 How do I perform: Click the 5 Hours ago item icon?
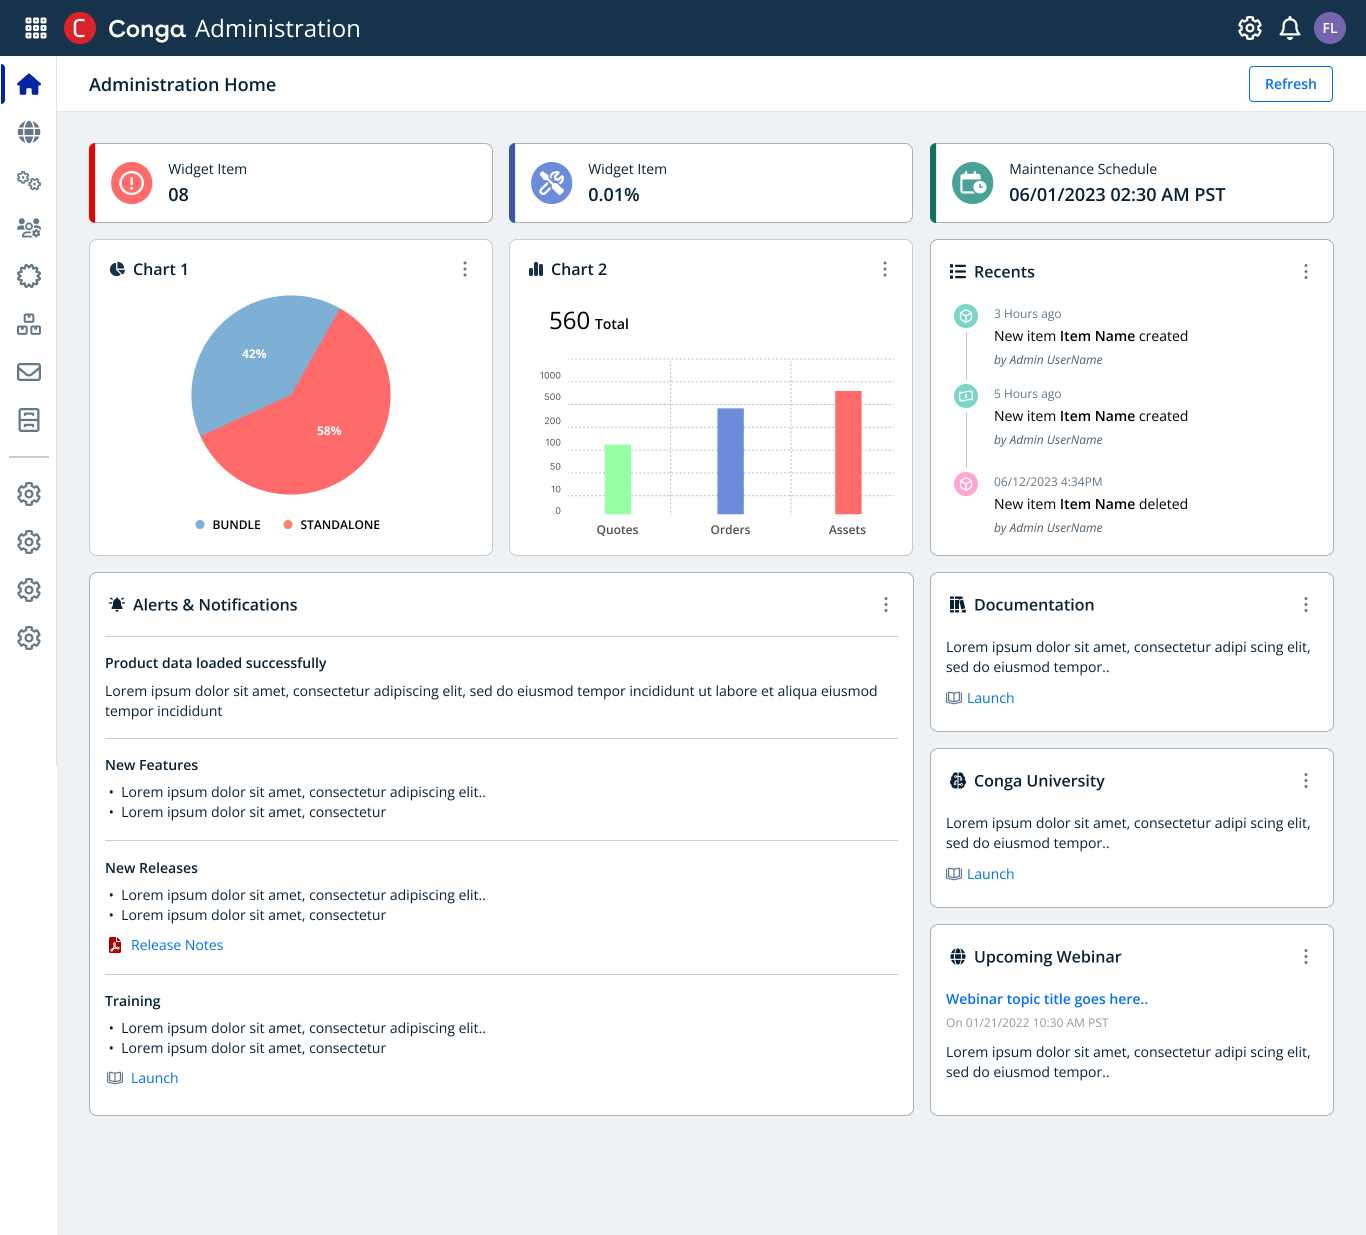click(x=966, y=396)
